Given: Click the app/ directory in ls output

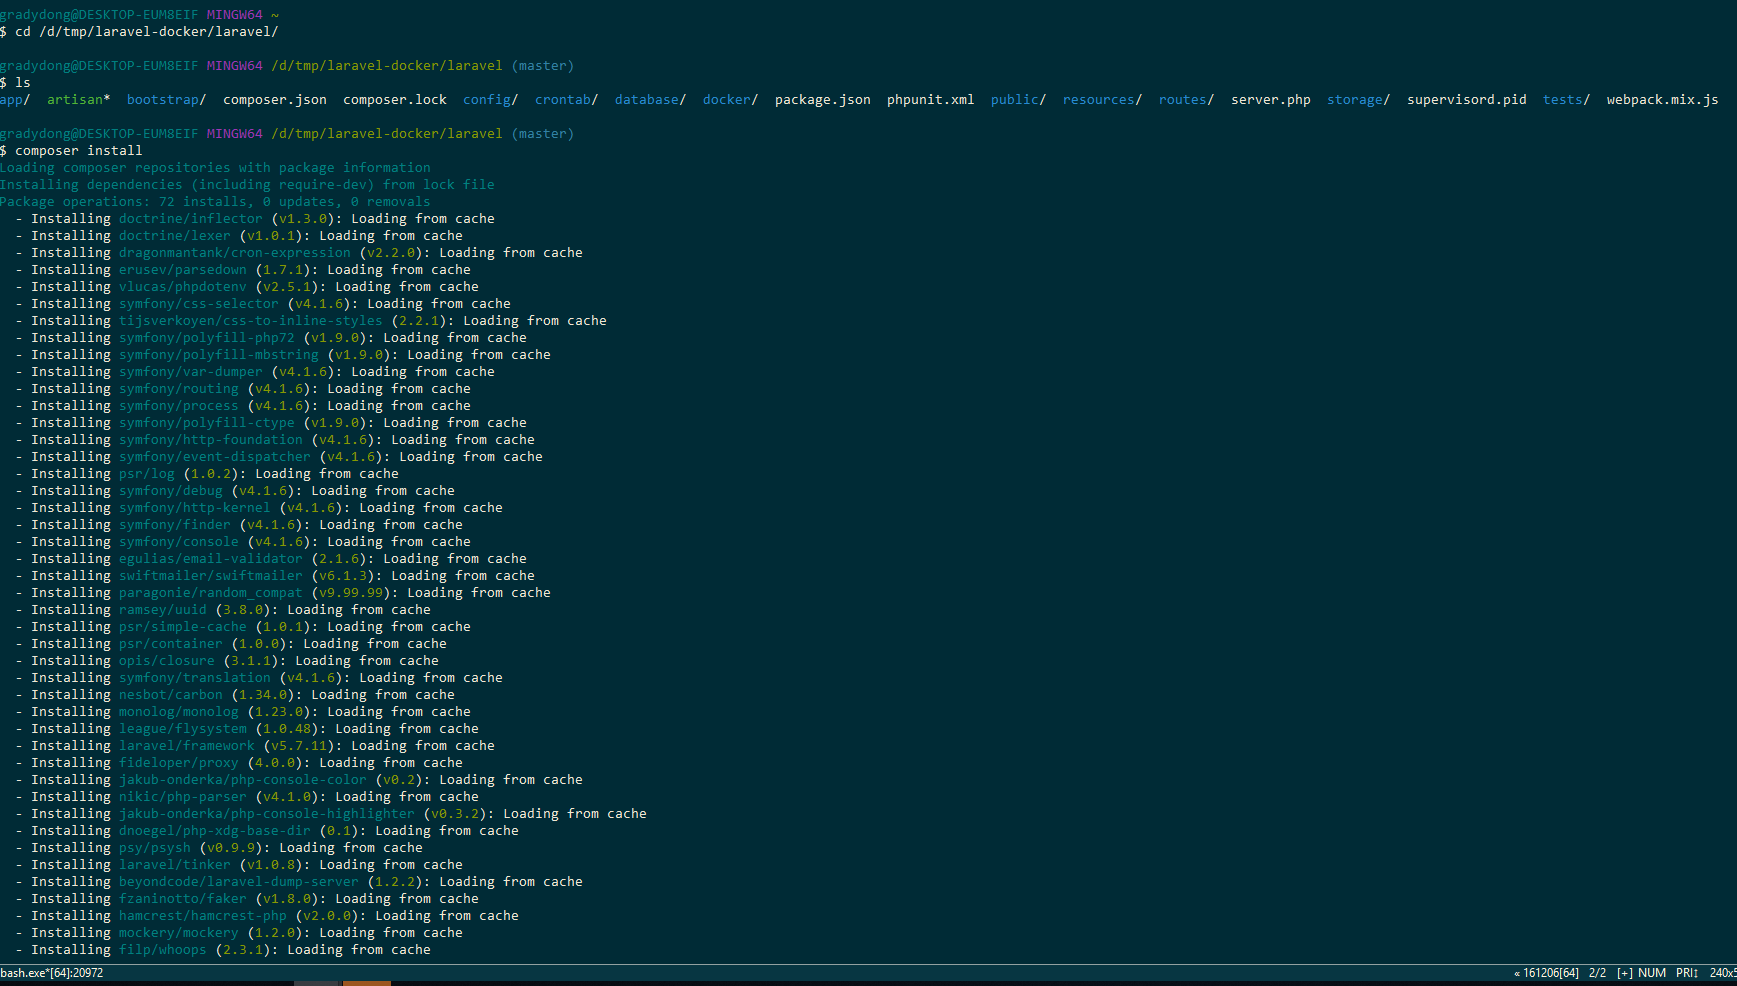Looking at the screenshot, I should (15, 100).
